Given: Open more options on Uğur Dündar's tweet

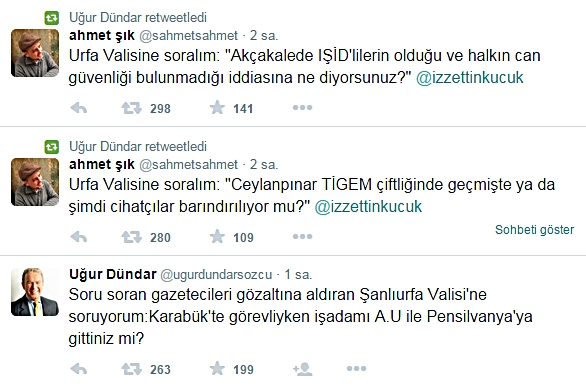Looking at the screenshot, I should pyautogui.click(x=357, y=369).
